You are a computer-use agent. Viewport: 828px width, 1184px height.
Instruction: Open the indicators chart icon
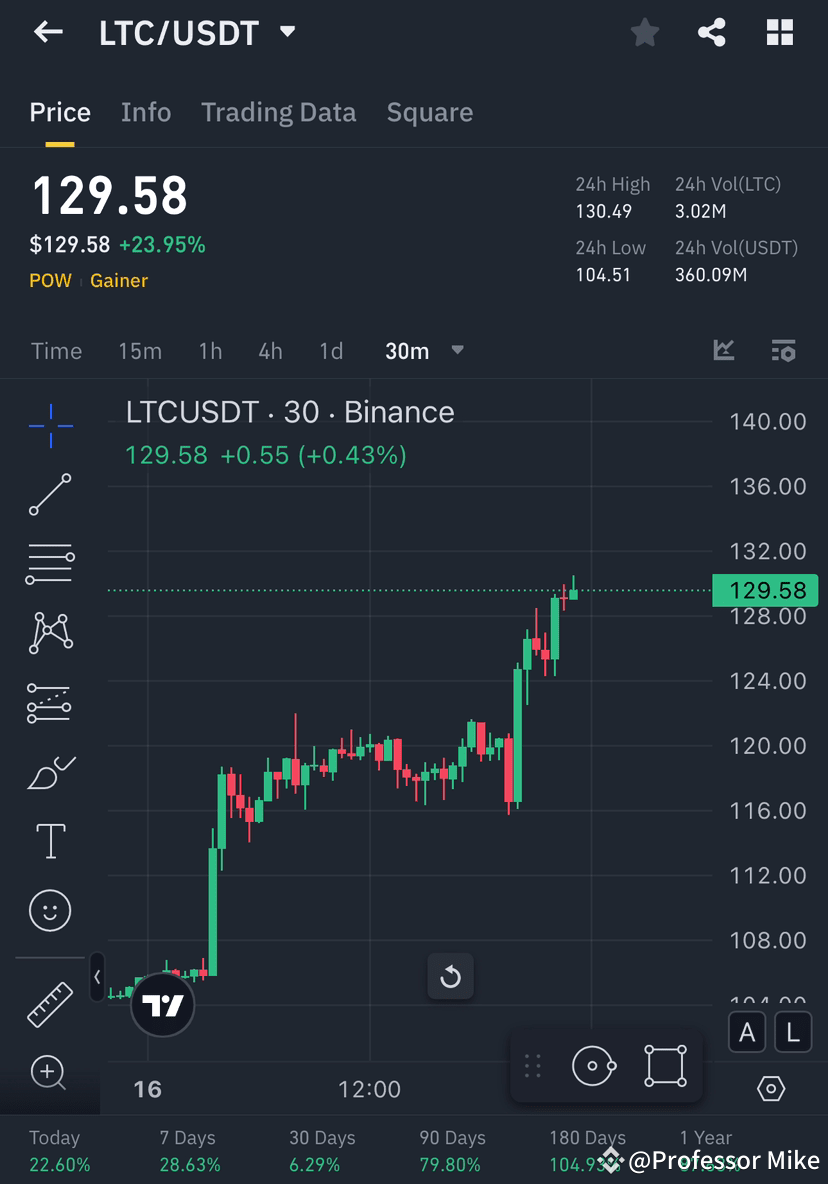click(724, 351)
